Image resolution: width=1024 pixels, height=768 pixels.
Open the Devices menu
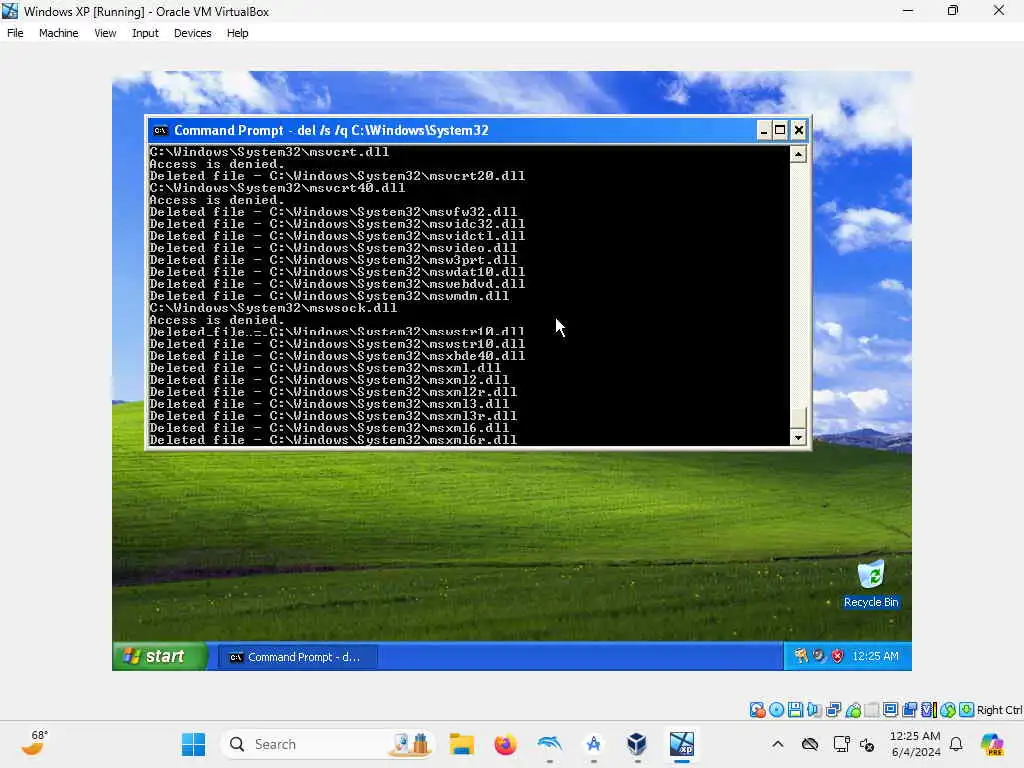193,33
